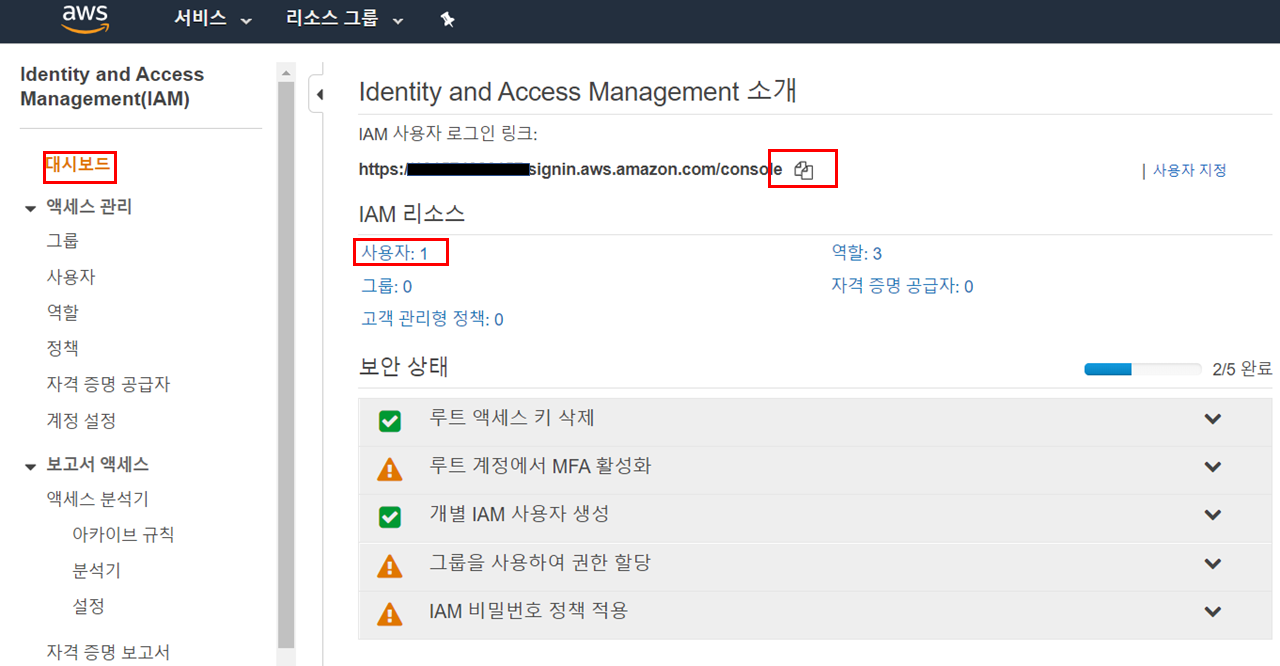
Task: Click the 고객 관리형 정책: 0 link
Action: coord(432,319)
